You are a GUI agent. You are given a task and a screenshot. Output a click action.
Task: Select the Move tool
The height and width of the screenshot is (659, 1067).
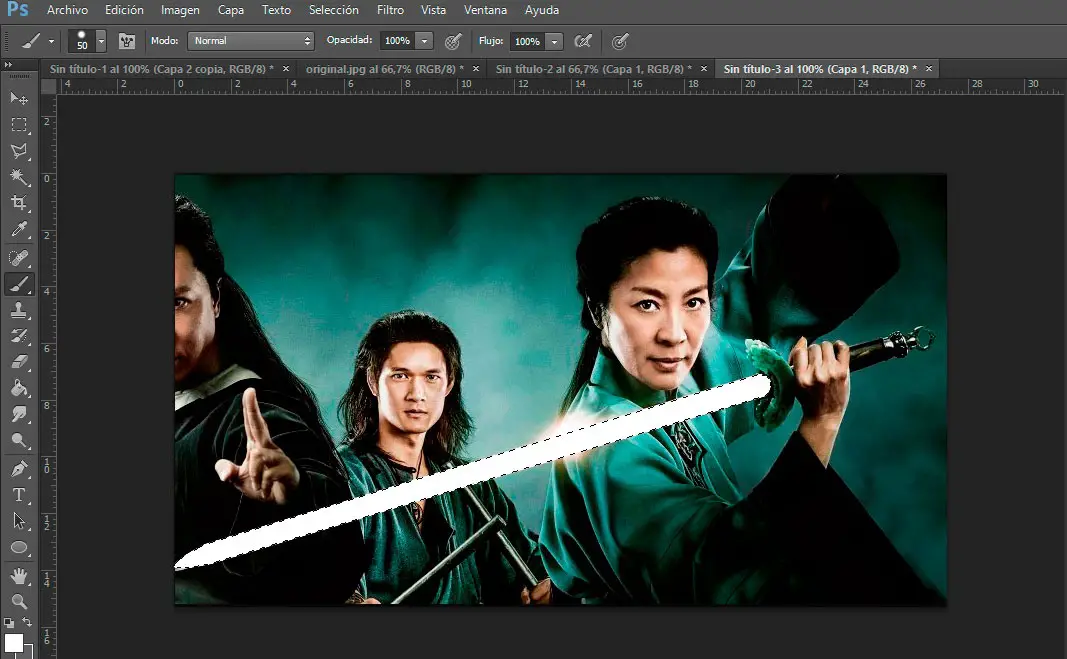[19, 99]
